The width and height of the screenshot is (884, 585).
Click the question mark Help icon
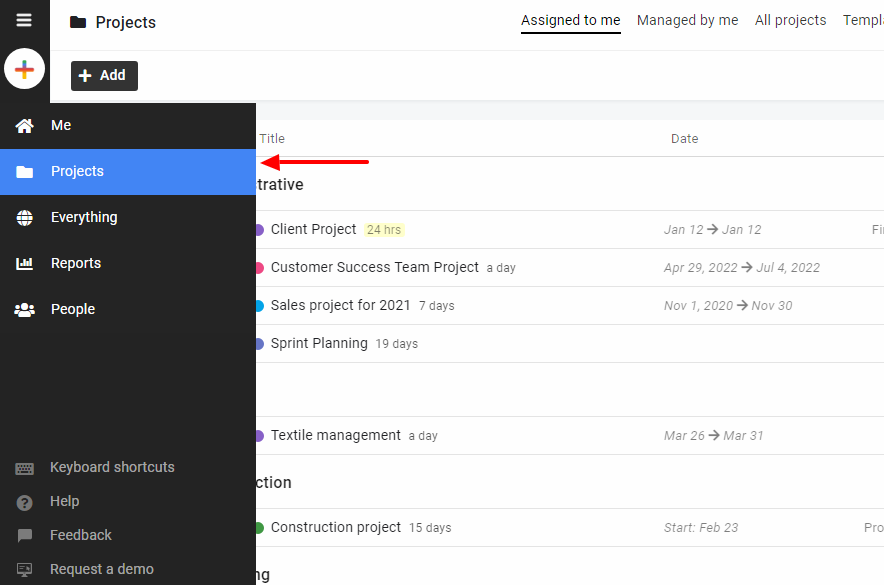(x=24, y=502)
